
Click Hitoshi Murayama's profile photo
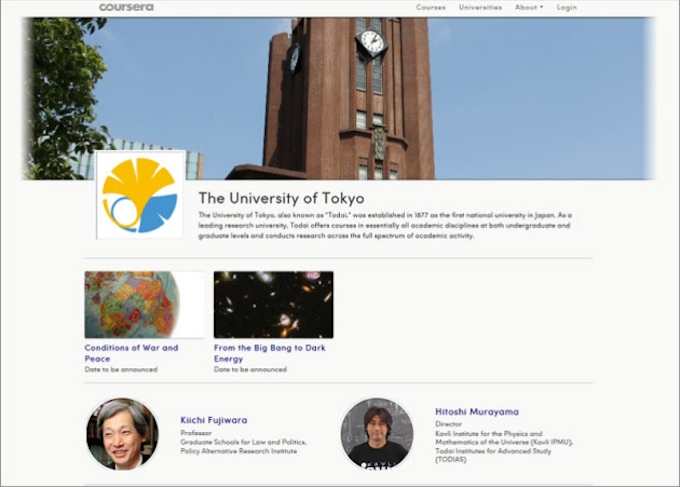click(377, 434)
